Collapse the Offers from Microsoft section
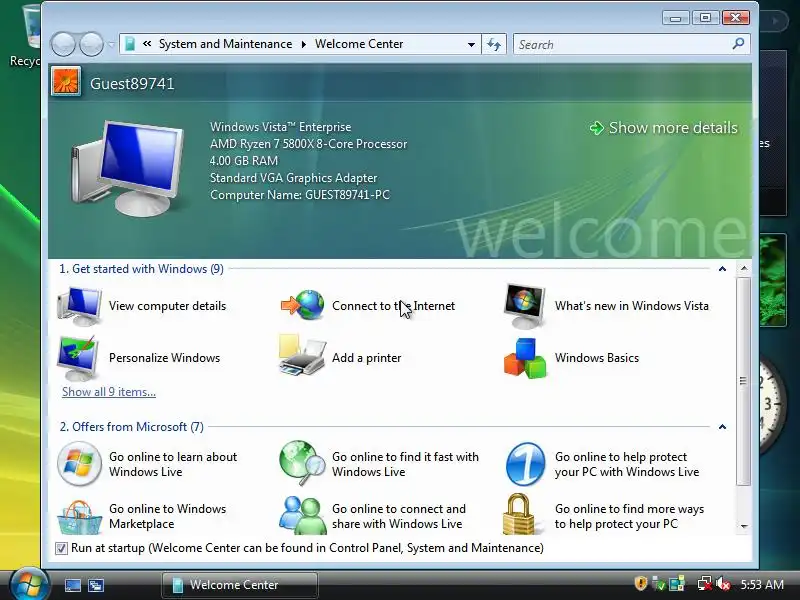This screenshot has width=800, height=600. coord(722,427)
